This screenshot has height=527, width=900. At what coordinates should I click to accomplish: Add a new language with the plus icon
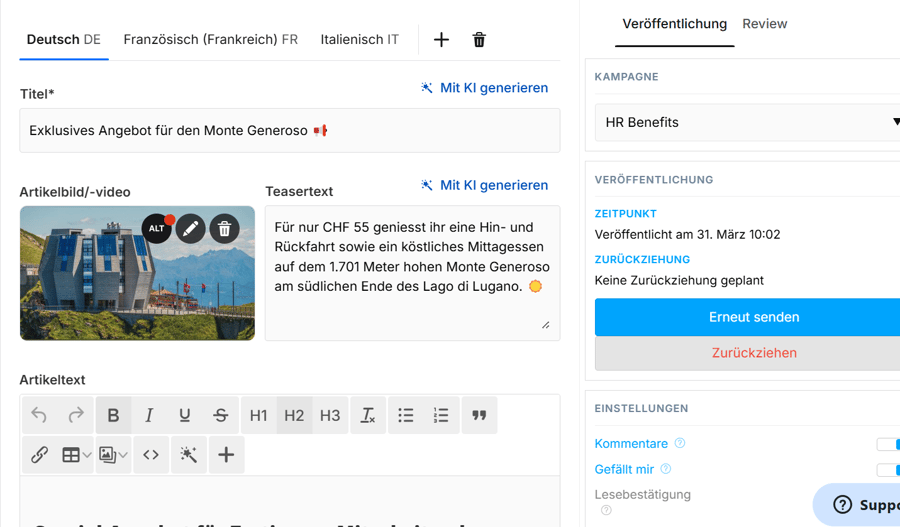(x=441, y=40)
